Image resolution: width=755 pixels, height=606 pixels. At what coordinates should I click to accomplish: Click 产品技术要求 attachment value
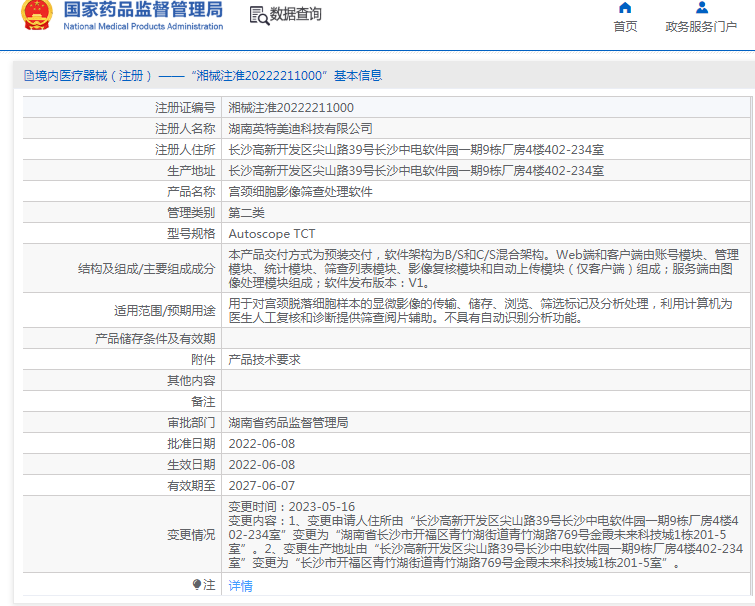tap(264, 360)
